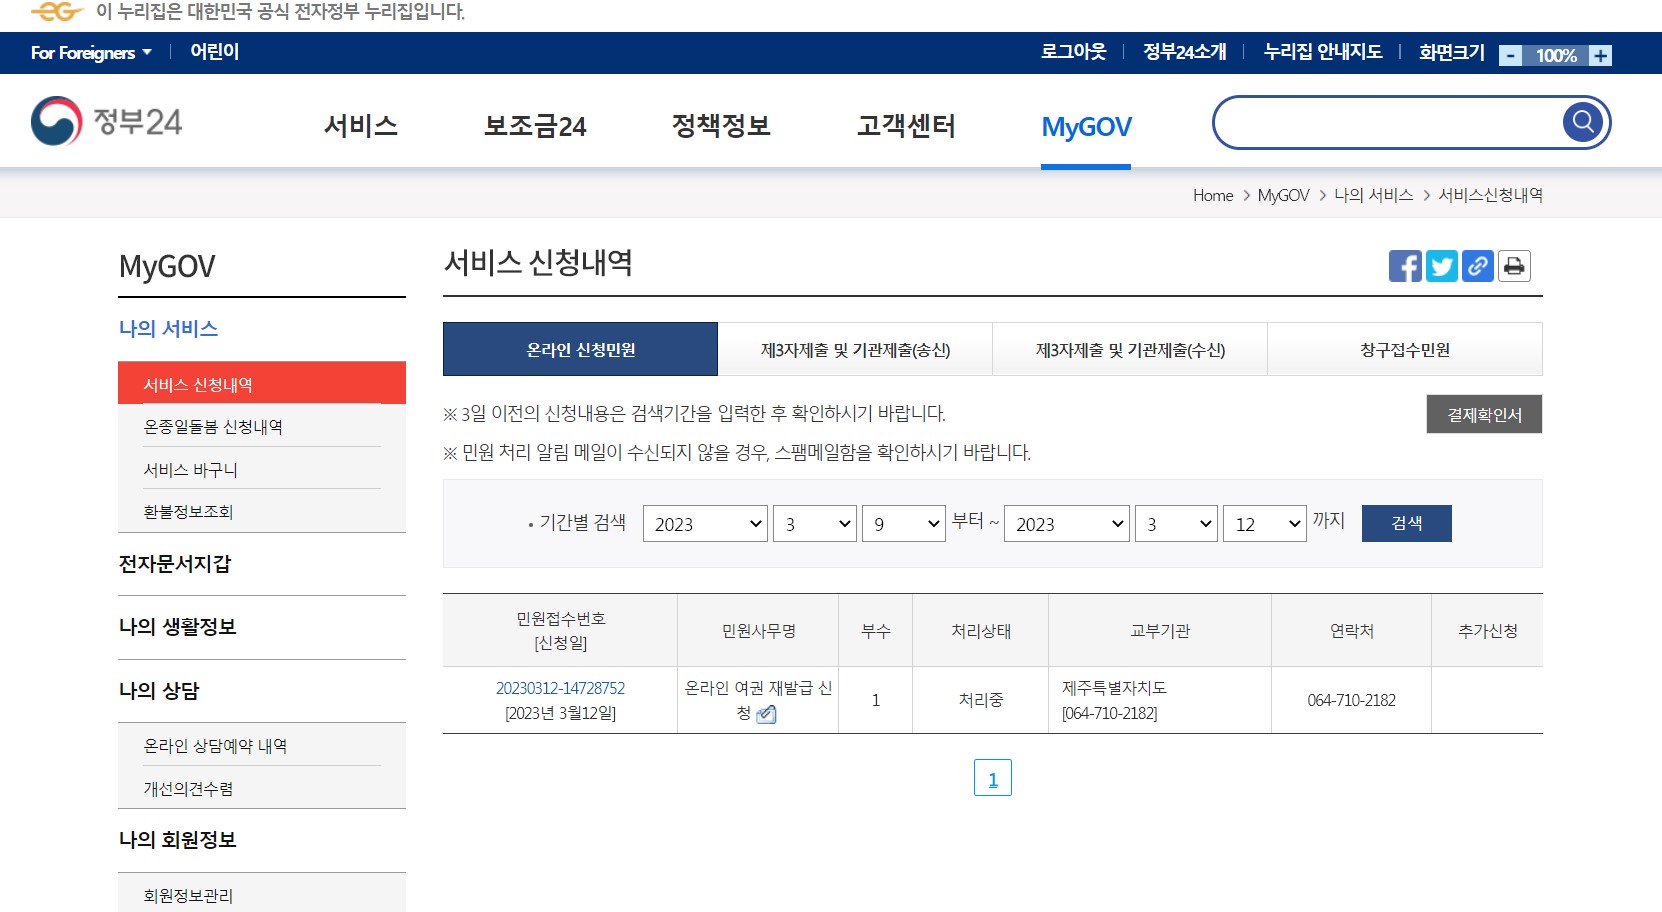Open receipt number 20230312-14728752 link
Image resolution: width=1662 pixels, height=912 pixels.
pyautogui.click(x=561, y=688)
